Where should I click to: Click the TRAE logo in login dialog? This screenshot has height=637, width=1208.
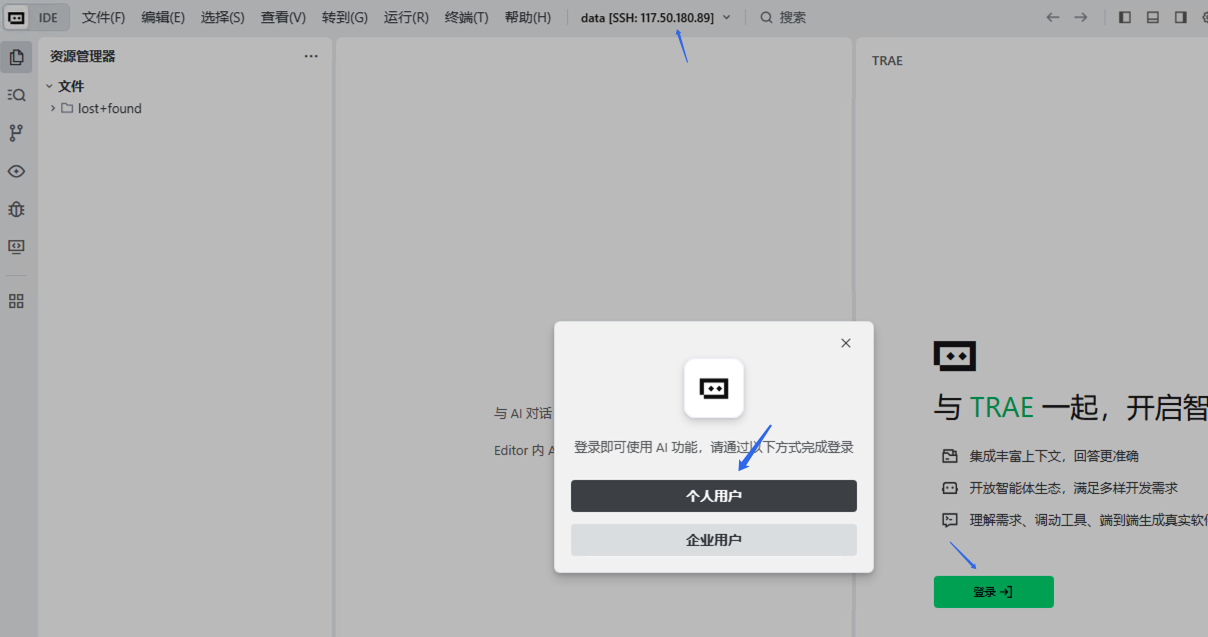[x=714, y=388]
